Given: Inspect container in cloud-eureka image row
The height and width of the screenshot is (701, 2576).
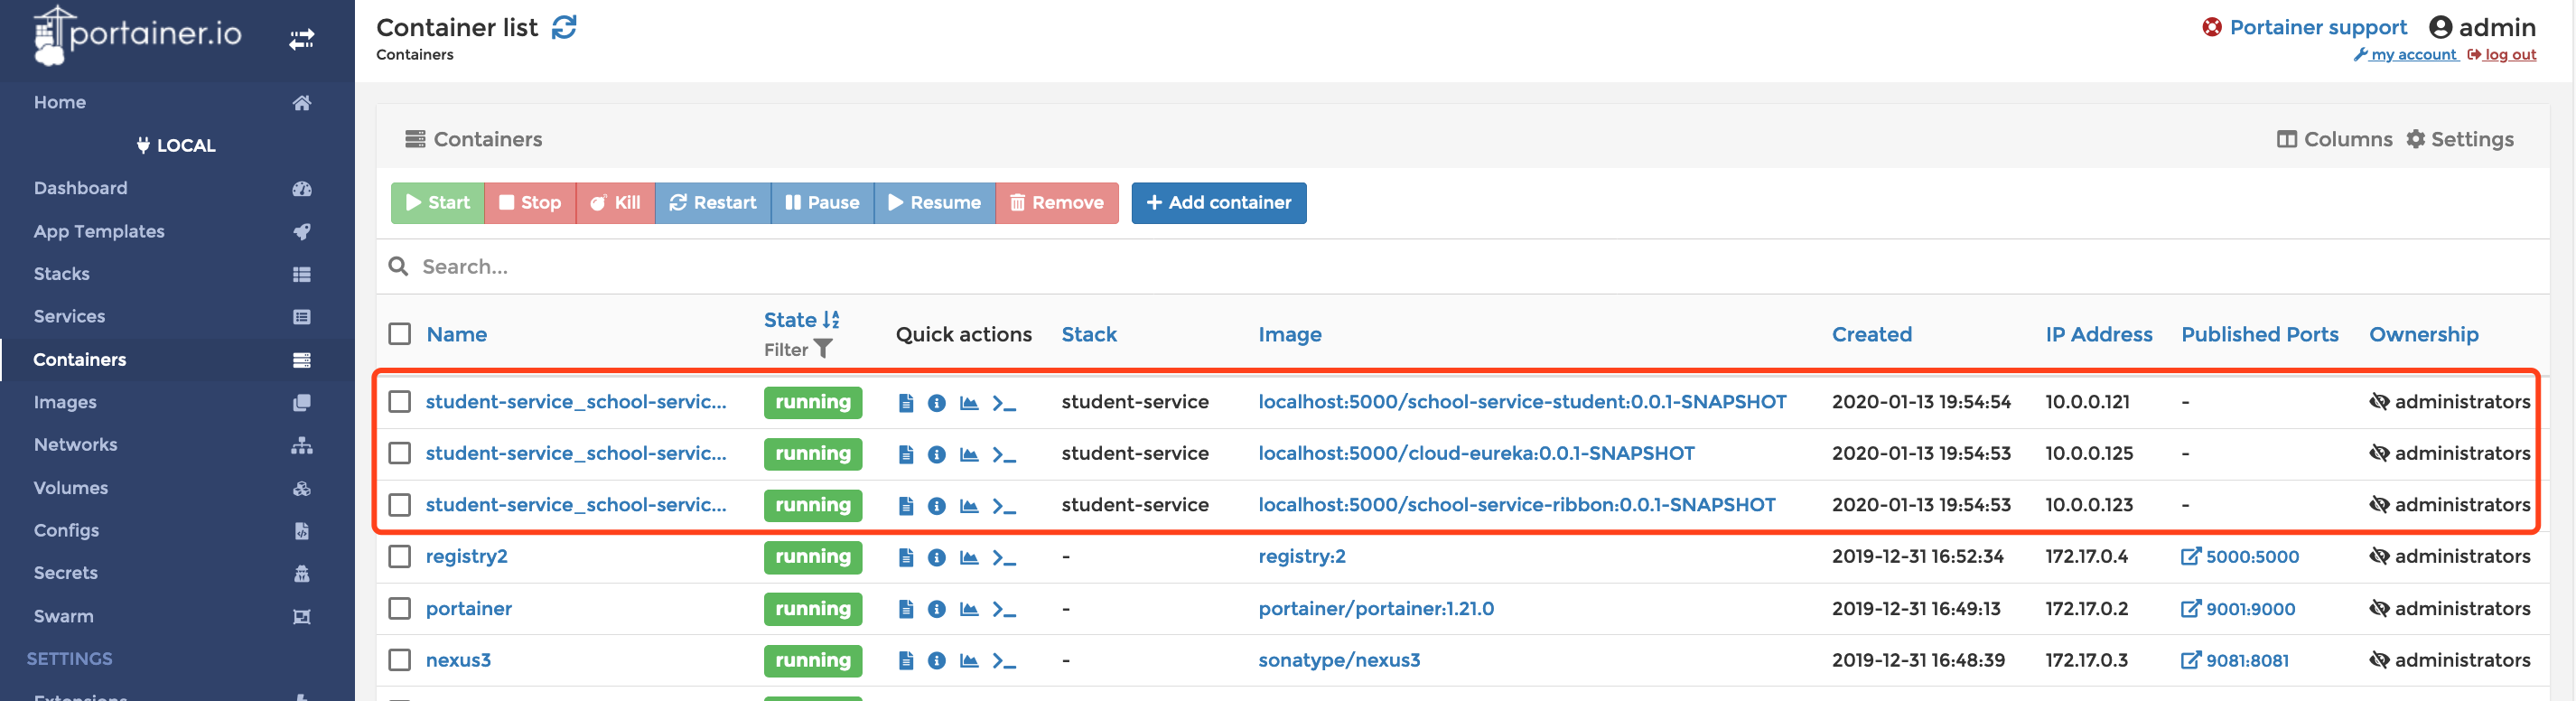Looking at the screenshot, I should pyautogui.click(x=937, y=455).
